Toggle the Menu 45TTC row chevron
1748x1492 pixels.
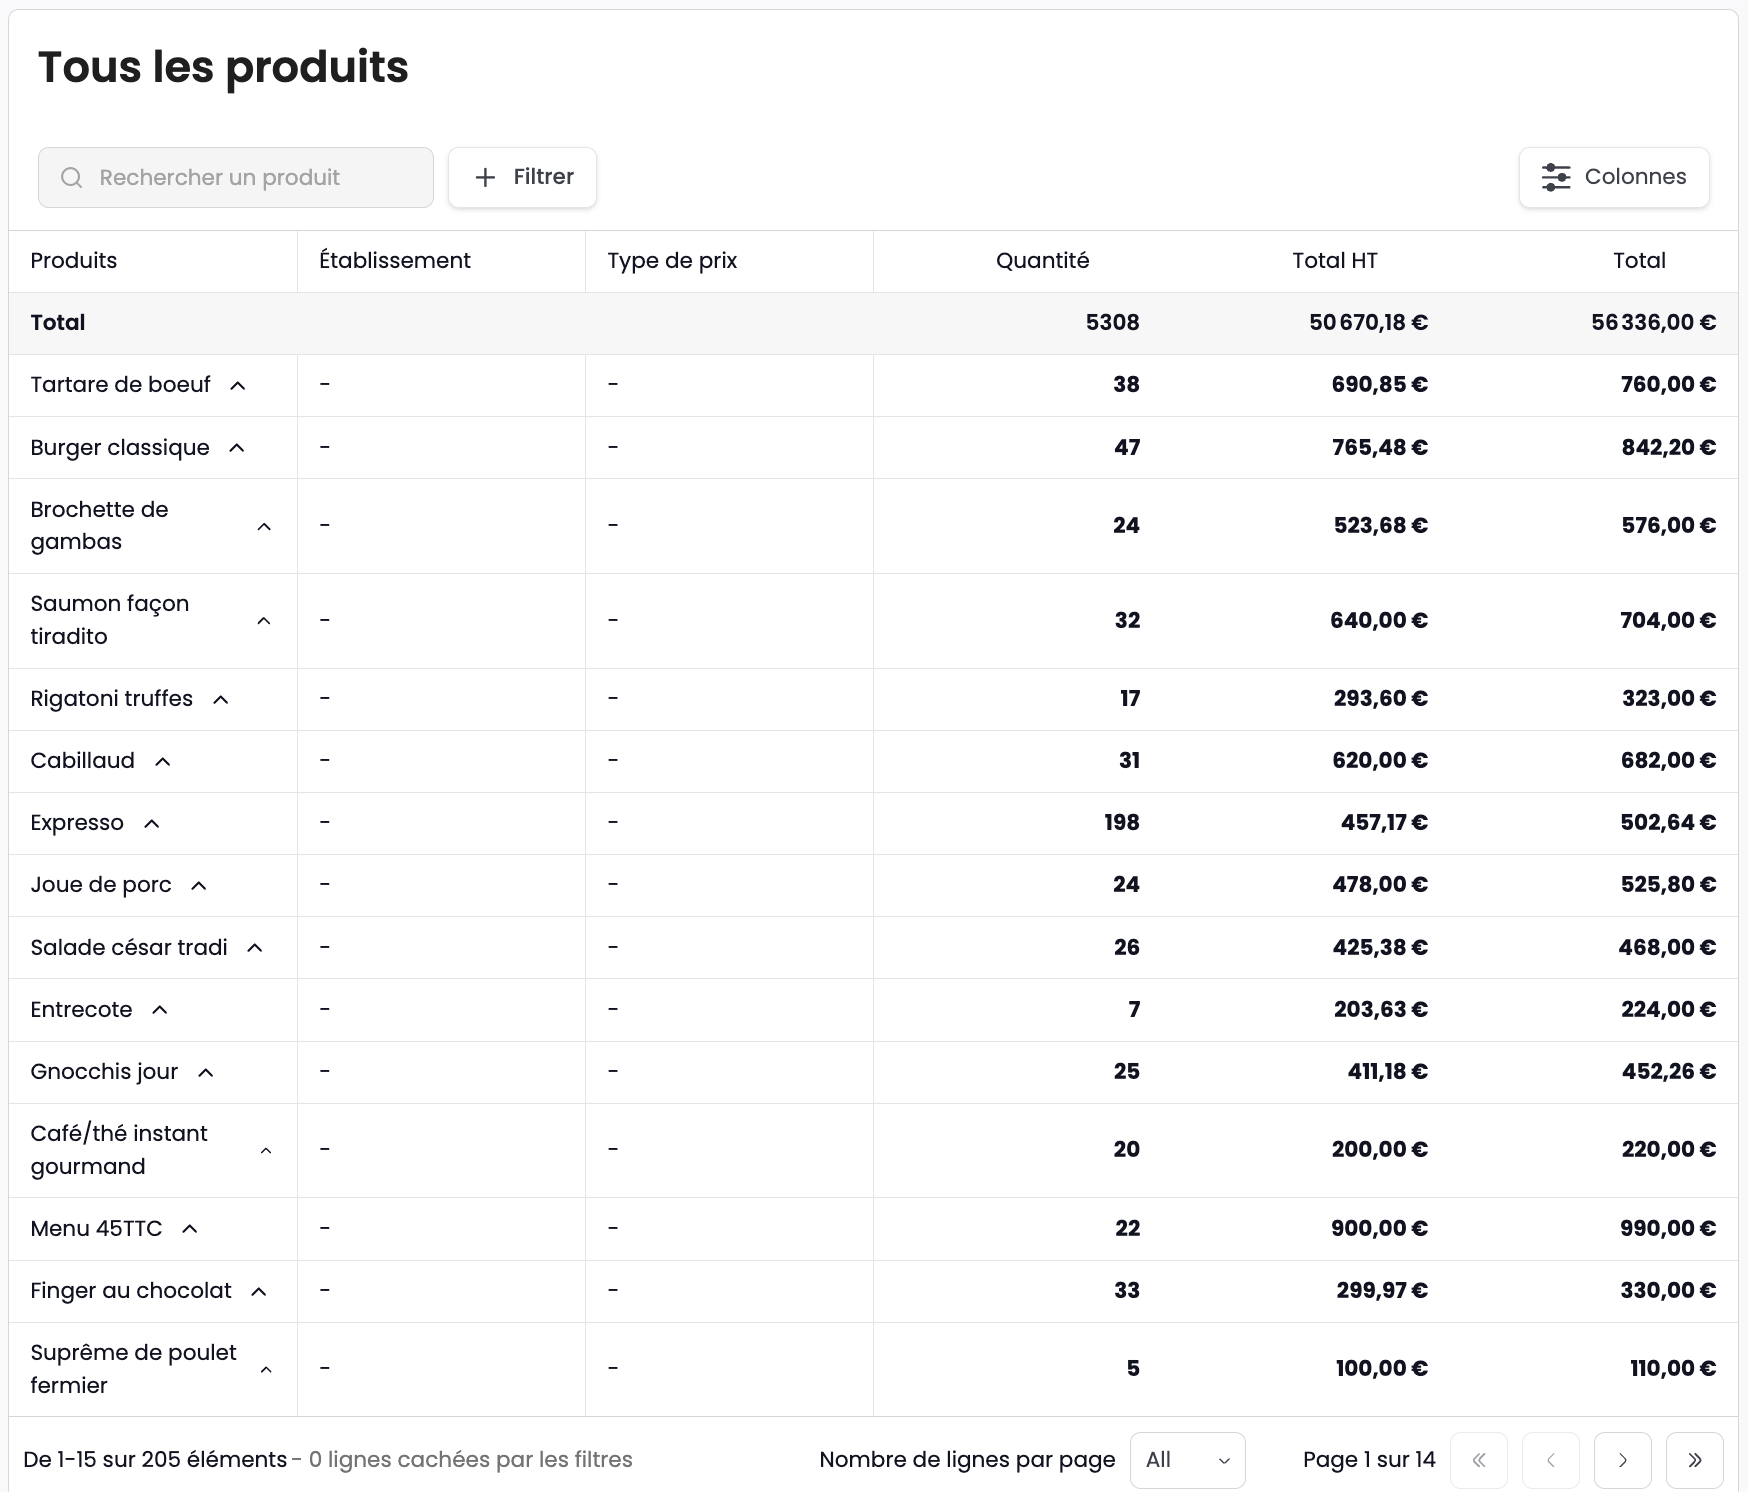pyautogui.click(x=190, y=1229)
